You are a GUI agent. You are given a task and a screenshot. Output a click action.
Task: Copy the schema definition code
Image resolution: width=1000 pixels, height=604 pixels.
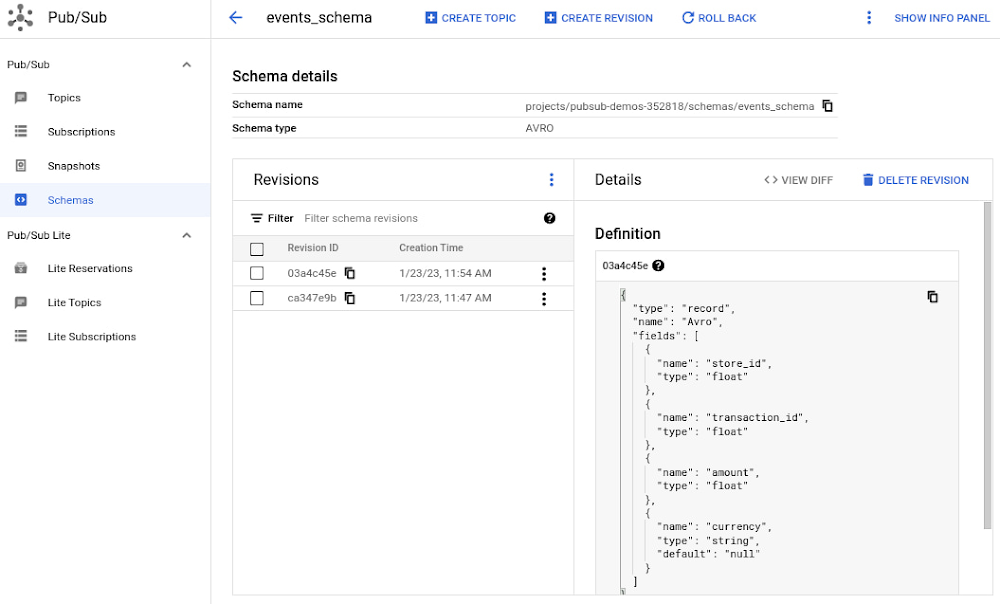click(932, 297)
